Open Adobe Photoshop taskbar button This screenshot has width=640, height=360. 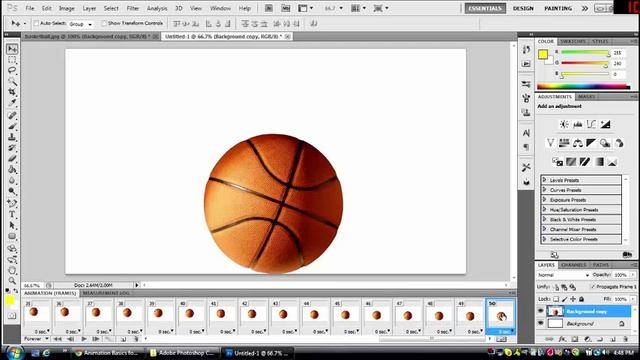182,353
